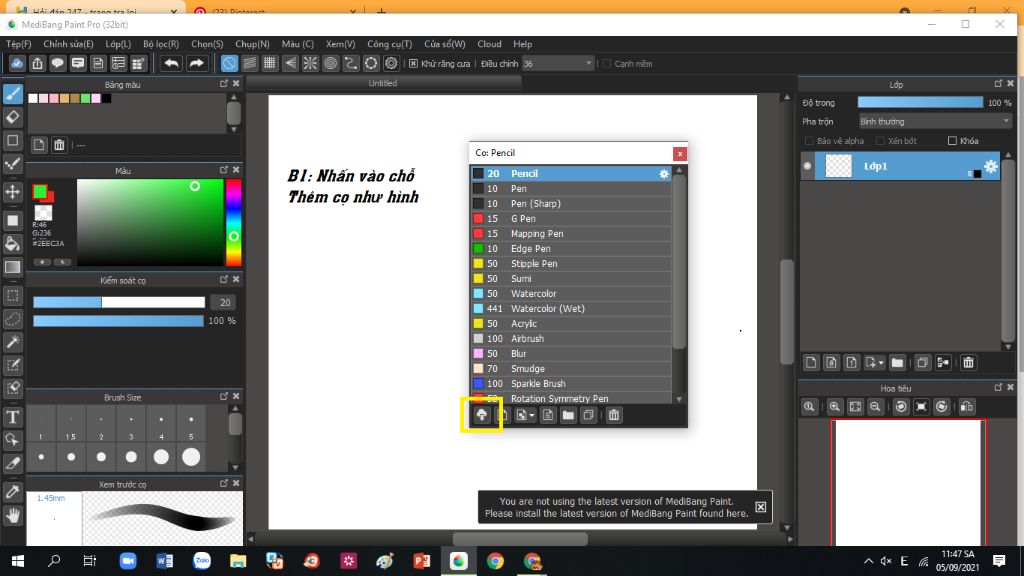The image size is (1024, 576).
Task: Hide Lớp1 layer visibility dot
Action: click(808, 166)
